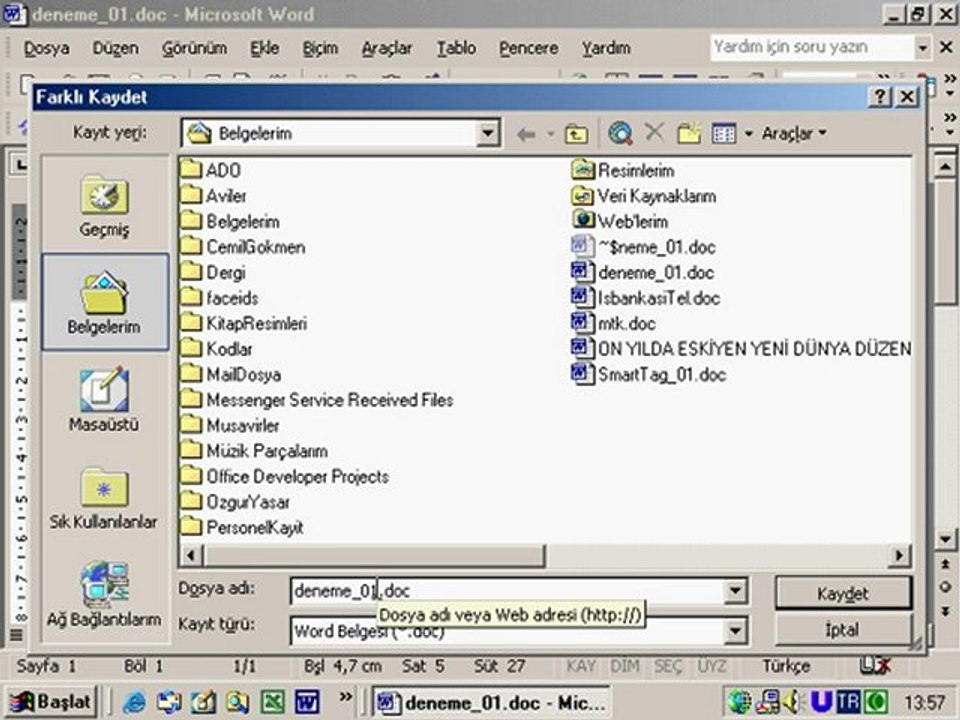Expand the help question box dropdown
Viewport: 960px width, 720px height.
pos(923,48)
